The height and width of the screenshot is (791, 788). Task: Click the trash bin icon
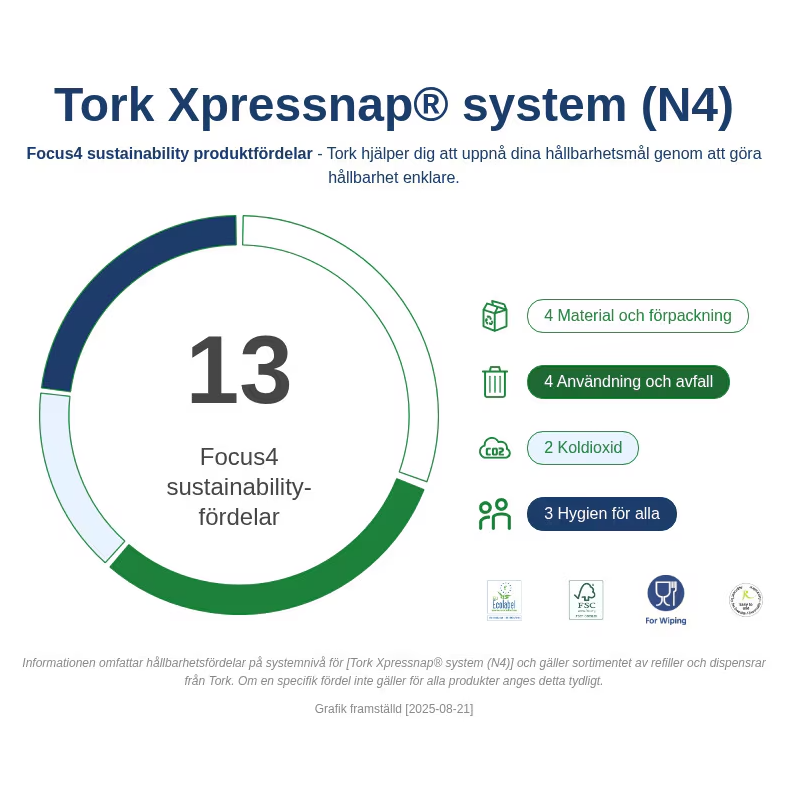pos(494,382)
